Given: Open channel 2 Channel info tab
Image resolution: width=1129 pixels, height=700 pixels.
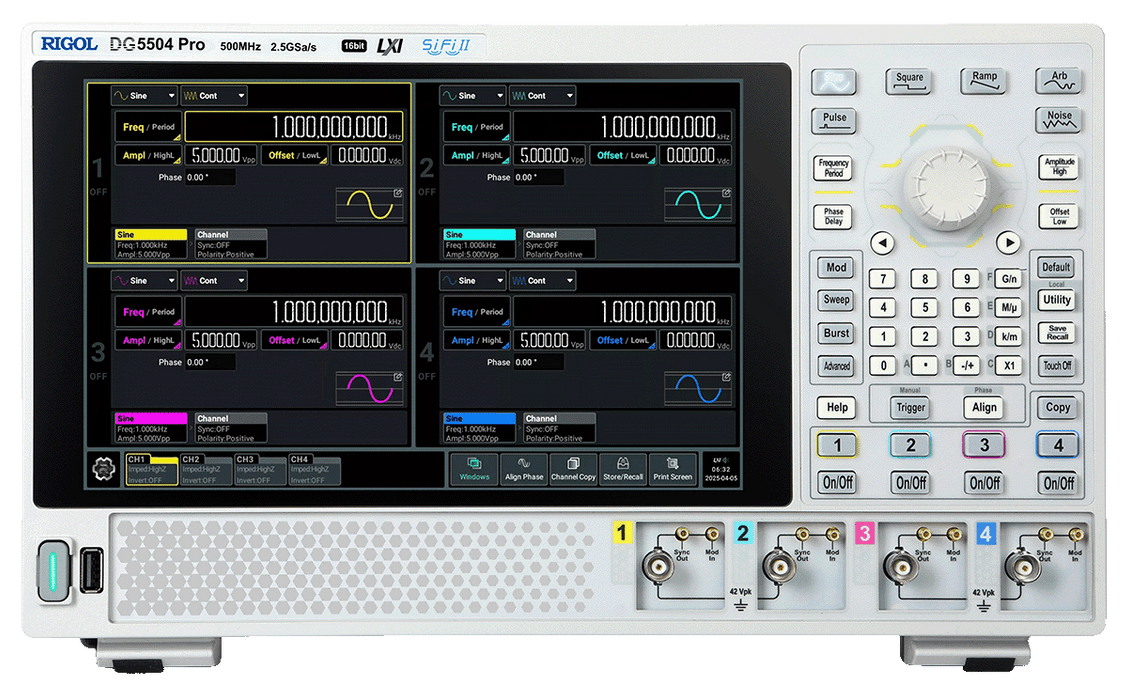Looking at the screenshot, I should tap(559, 244).
